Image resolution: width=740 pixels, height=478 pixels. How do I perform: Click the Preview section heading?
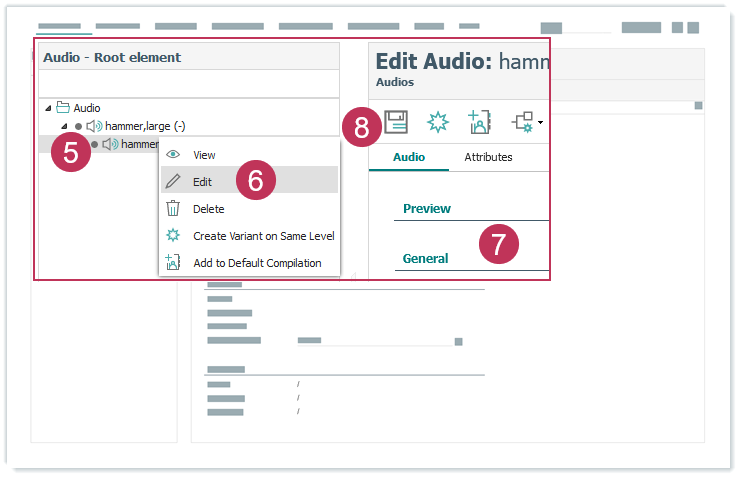tap(426, 209)
